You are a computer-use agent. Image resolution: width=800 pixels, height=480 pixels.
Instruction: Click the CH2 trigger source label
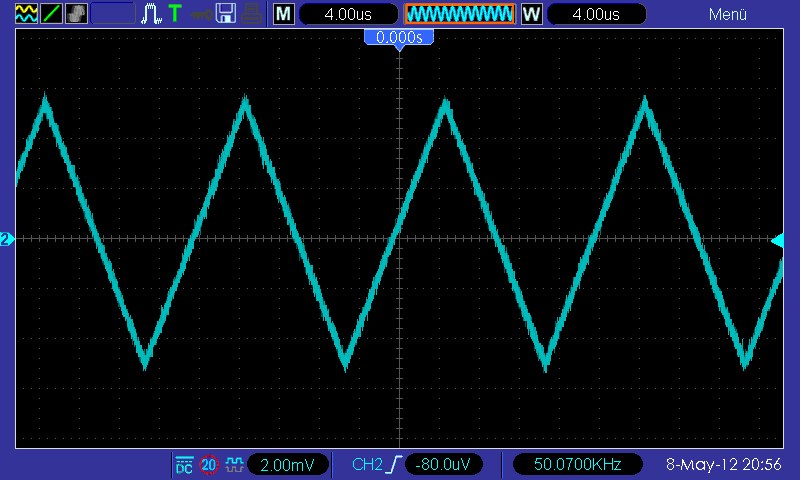point(367,465)
